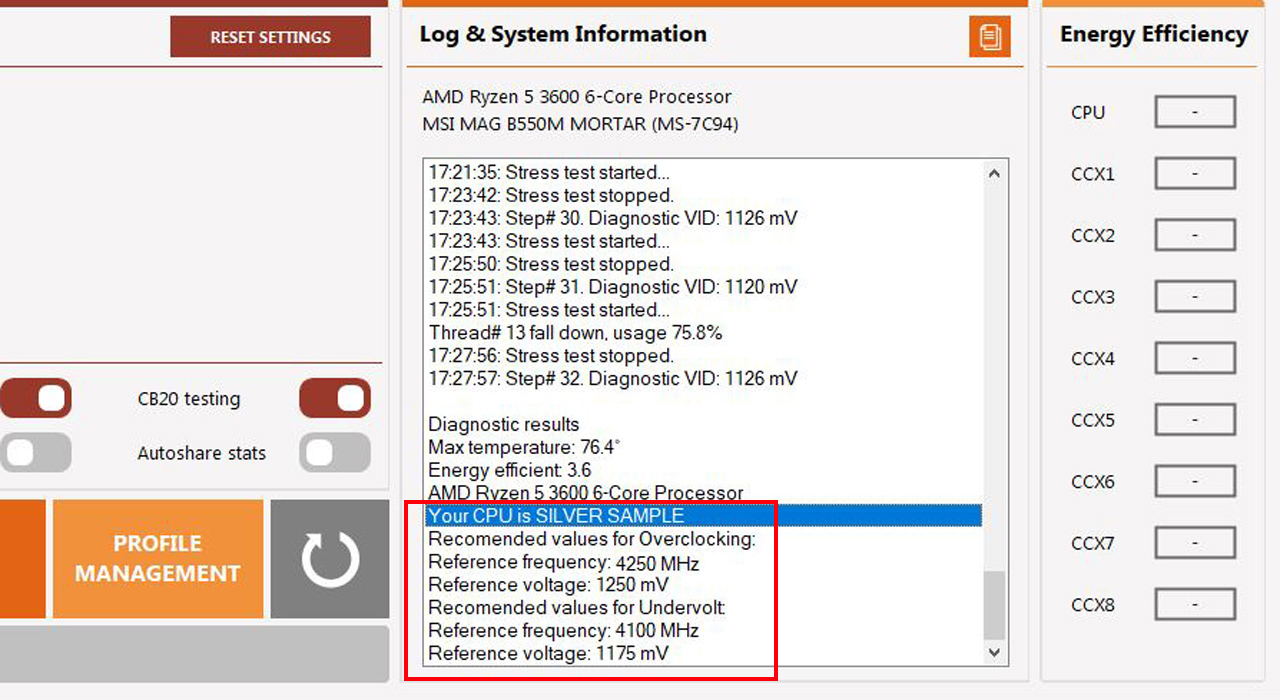
Task: Click the CCX8 efficiency value box
Action: point(1195,605)
